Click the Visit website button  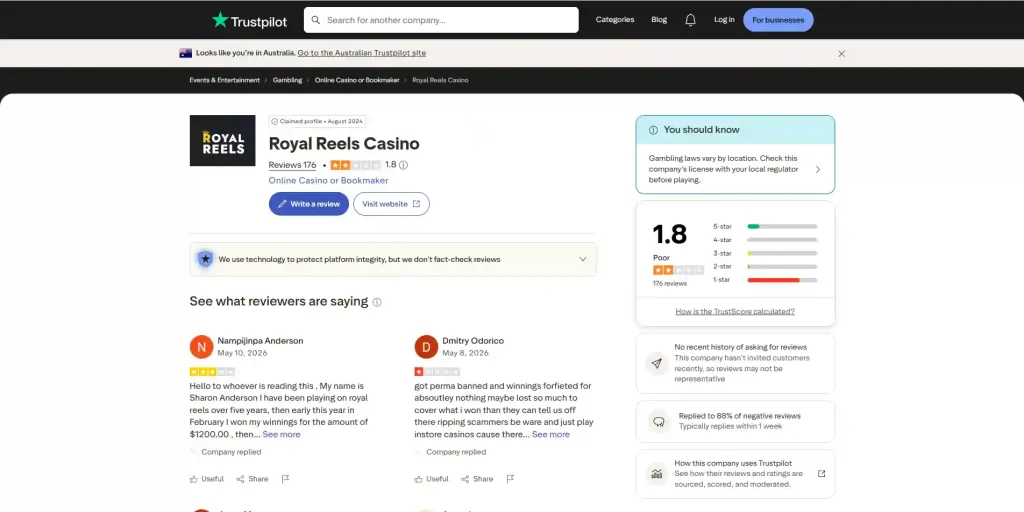tap(391, 204)
